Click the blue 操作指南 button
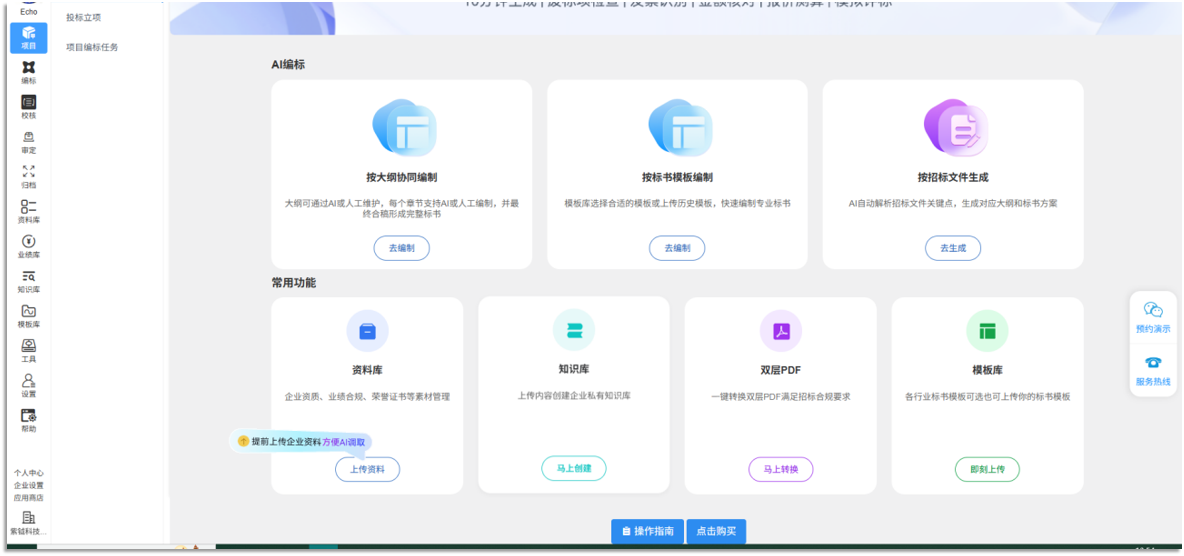 click(646, 531)
